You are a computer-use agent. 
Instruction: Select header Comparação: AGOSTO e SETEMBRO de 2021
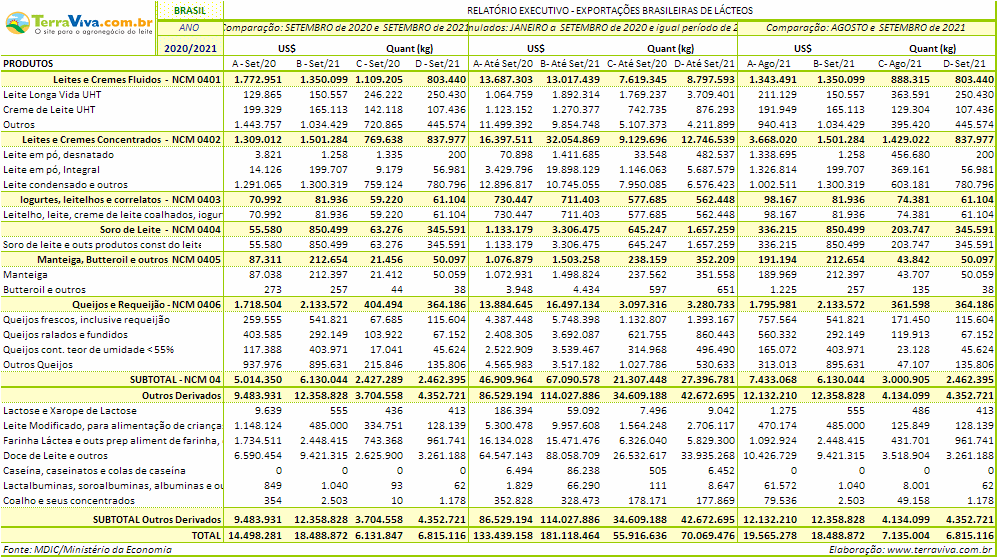(x=865, y=28)
